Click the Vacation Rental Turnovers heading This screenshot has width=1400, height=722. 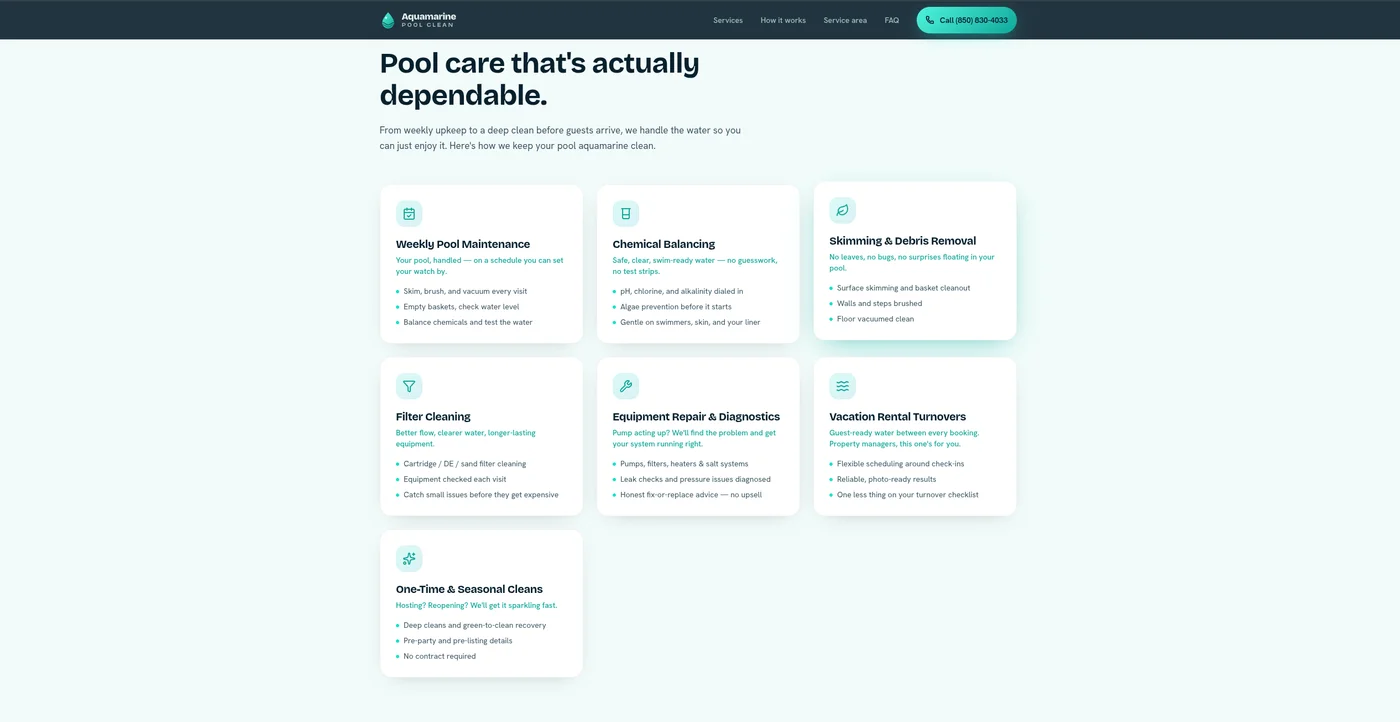tap(898, 417)
